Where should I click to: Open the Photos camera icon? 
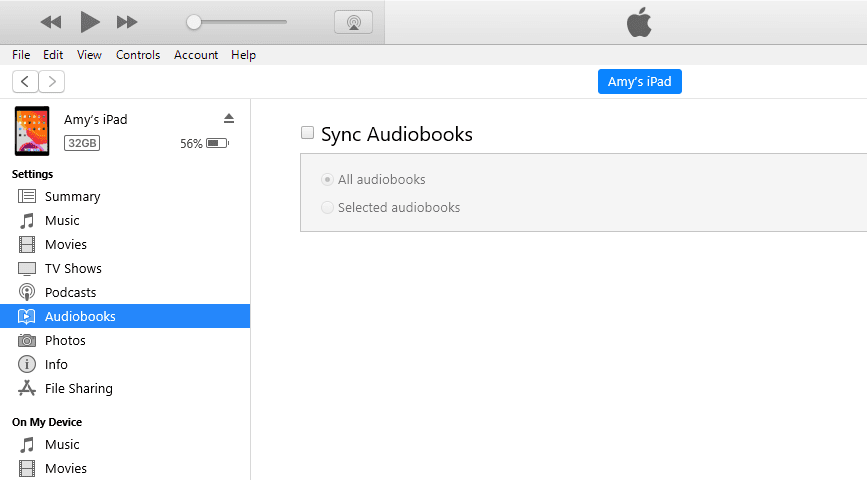tap(27, 340)
